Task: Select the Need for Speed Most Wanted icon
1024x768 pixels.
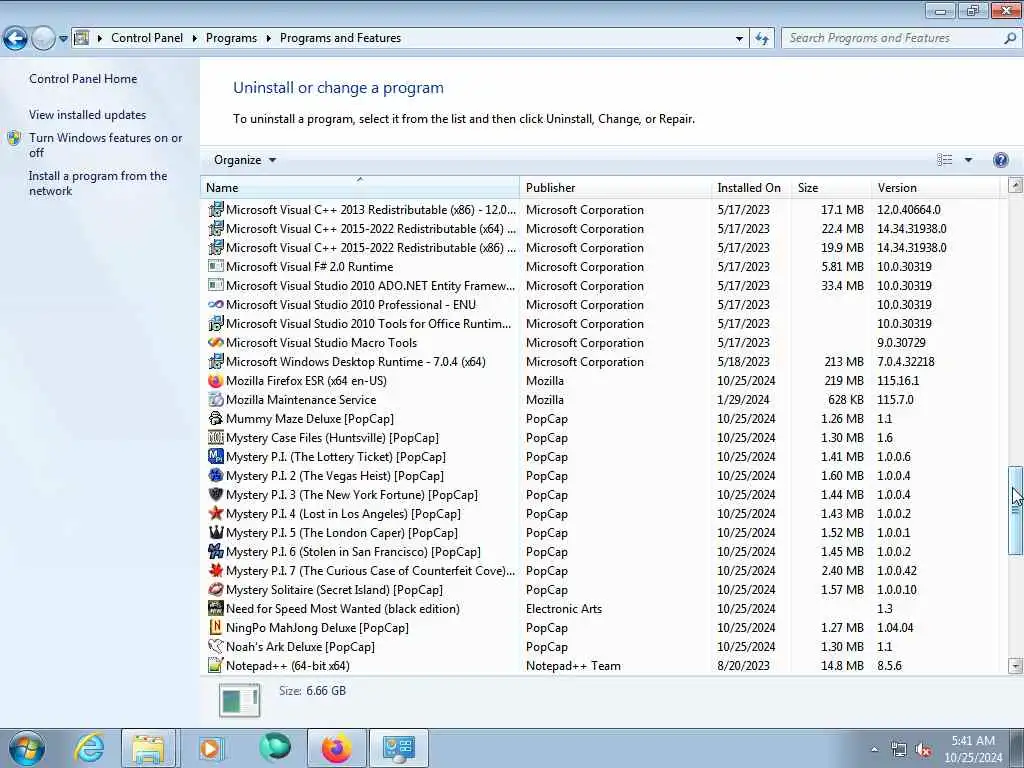Action: click(216, 608)
